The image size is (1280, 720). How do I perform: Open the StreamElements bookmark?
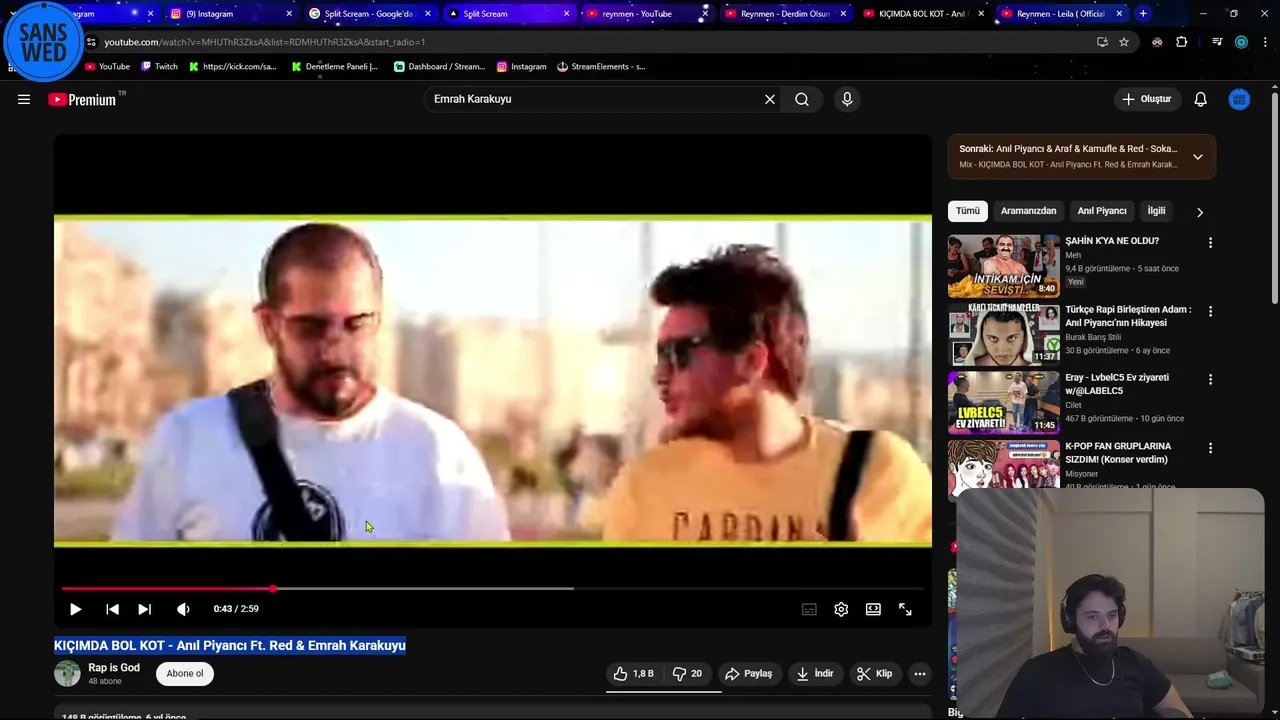(601, 67)
